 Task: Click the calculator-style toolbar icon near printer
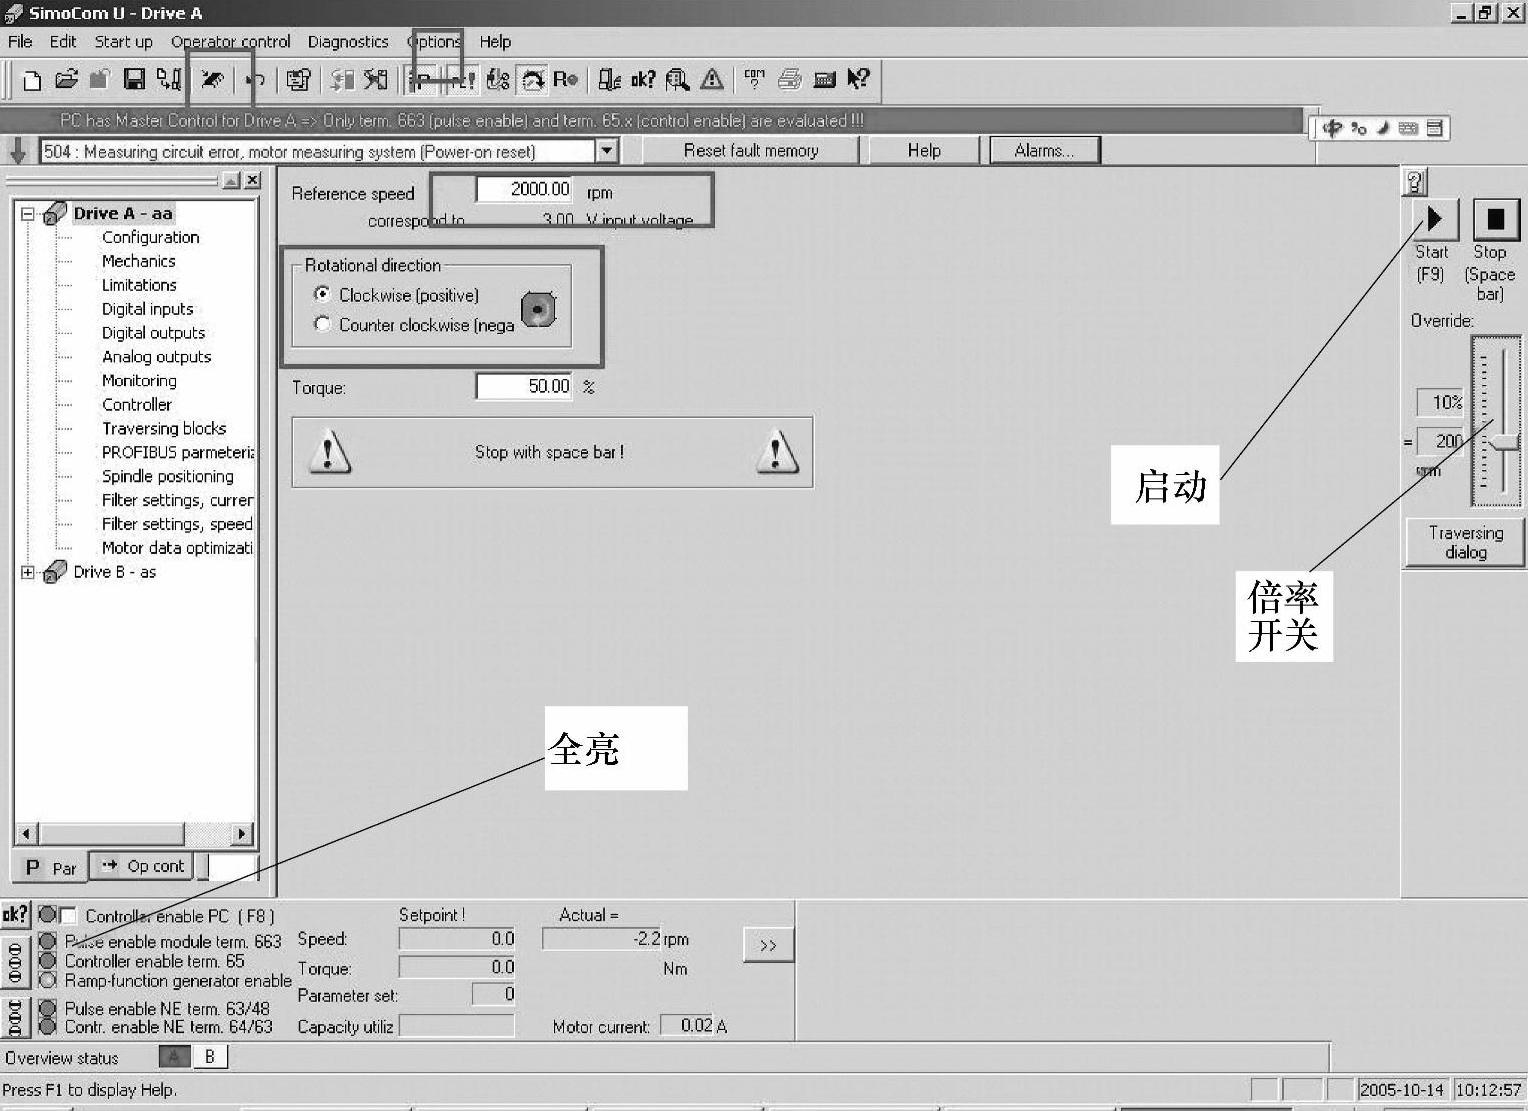[825, 80]
